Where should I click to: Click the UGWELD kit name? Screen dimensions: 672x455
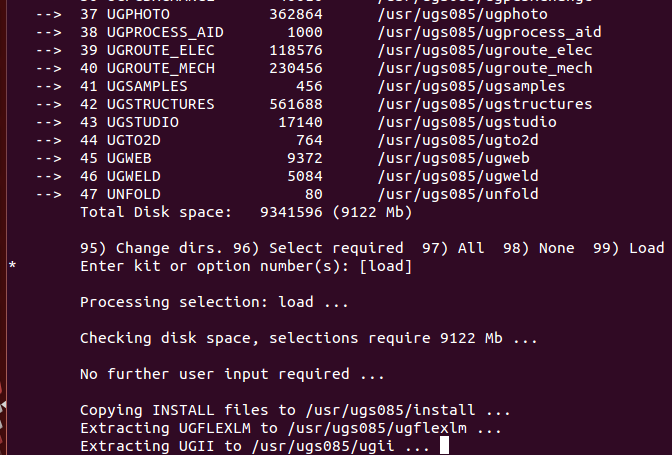(x=134, y=177)
